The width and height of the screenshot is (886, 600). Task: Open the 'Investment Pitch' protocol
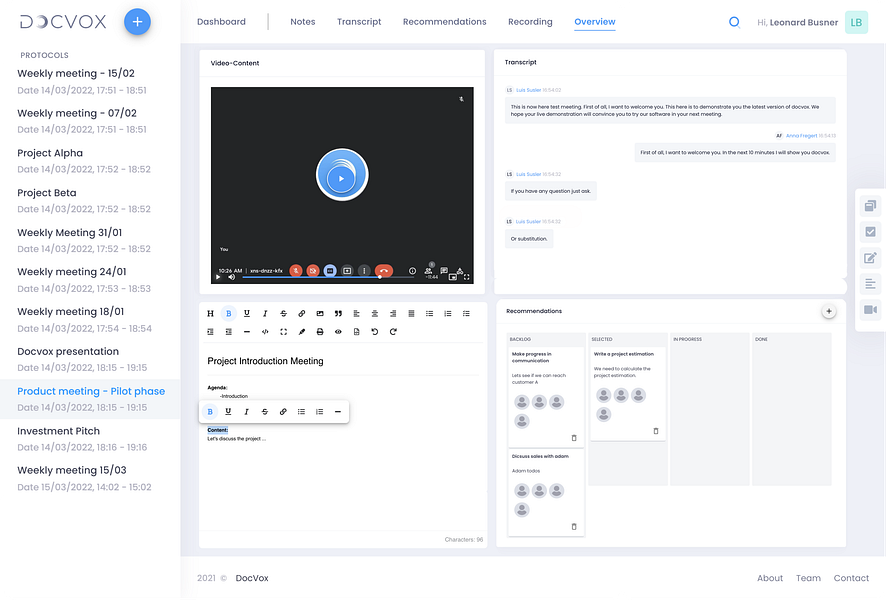(x=90, y=439)
